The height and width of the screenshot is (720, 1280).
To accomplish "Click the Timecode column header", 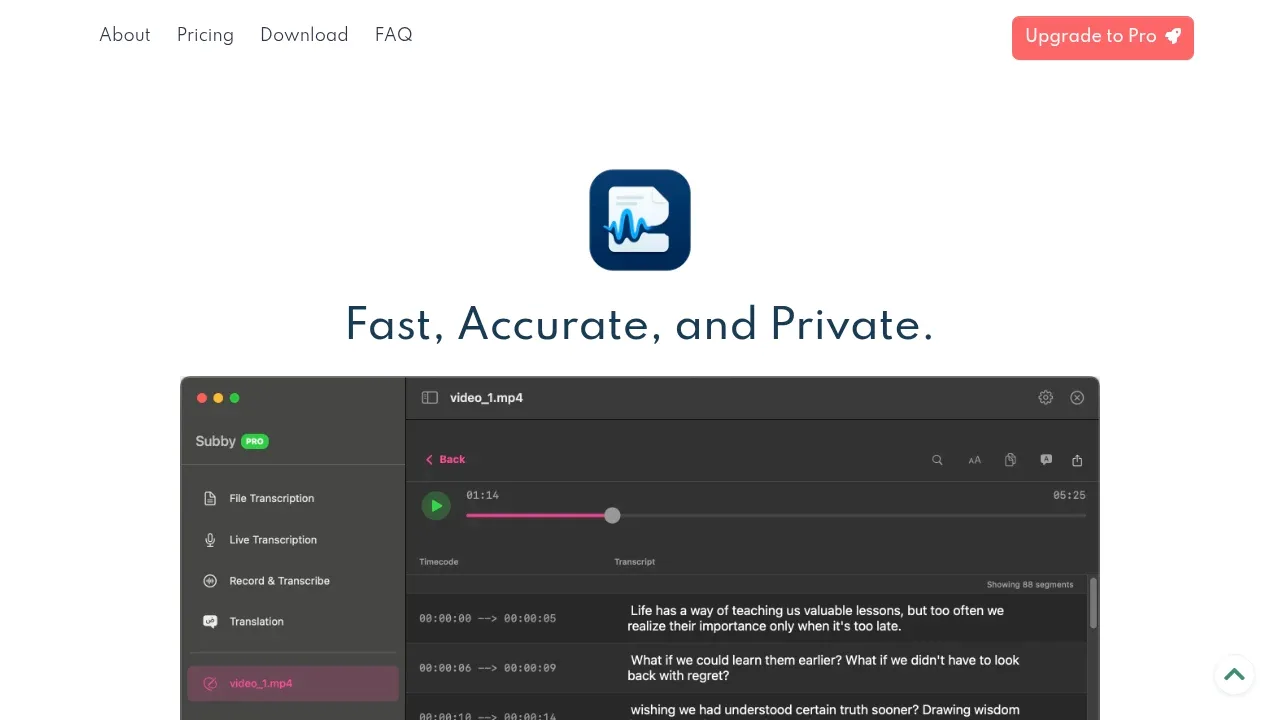I will [438, 562].
